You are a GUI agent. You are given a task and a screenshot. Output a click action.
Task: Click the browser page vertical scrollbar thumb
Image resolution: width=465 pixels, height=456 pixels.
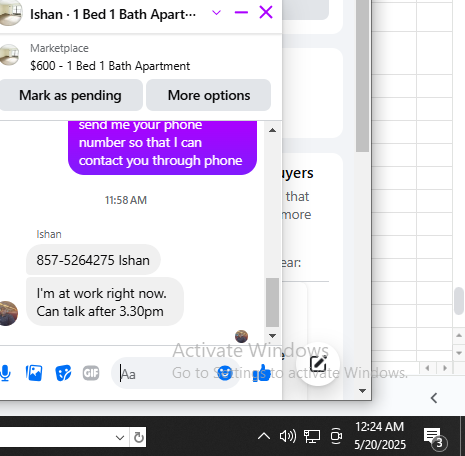[362, 76]
